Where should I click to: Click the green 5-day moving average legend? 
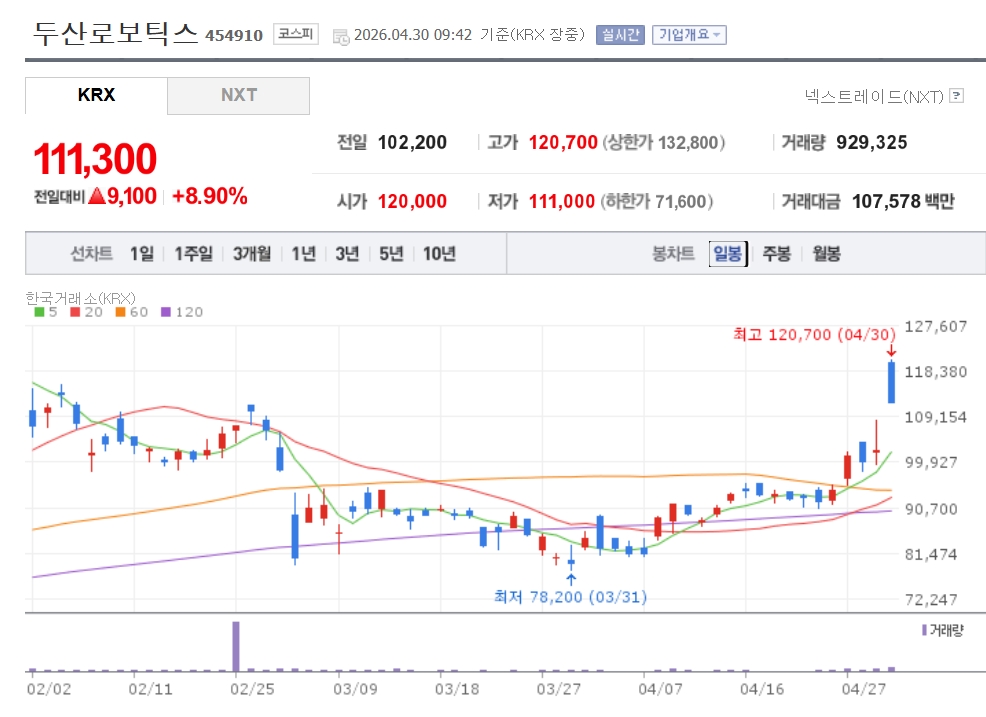pyautogui.click(x=44, y=312)
